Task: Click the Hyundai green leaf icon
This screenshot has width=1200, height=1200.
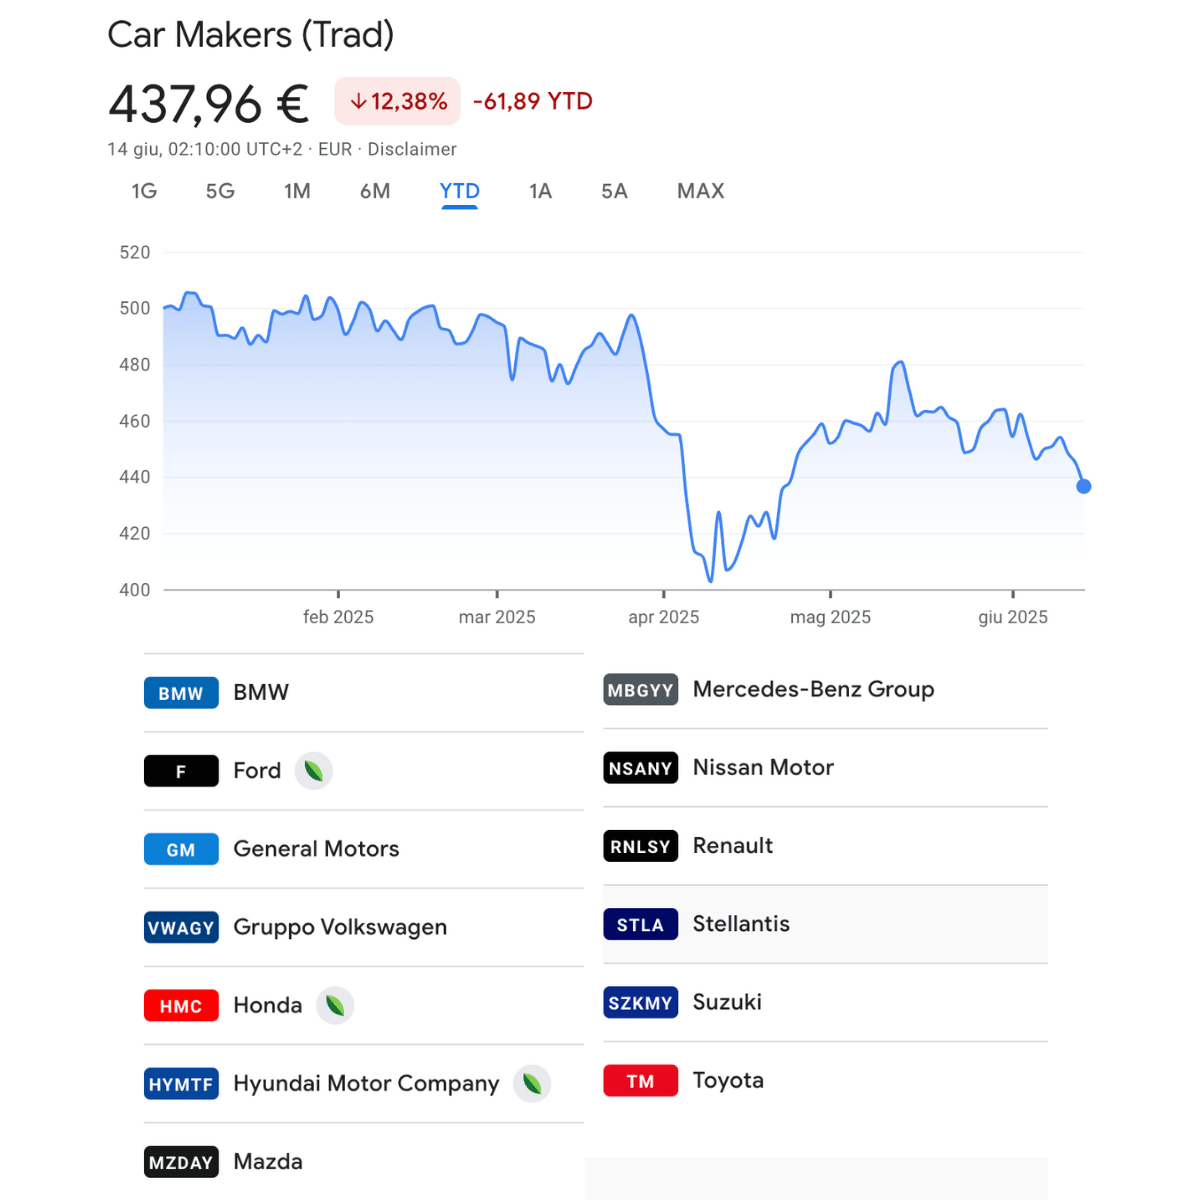Action: [532, 1083]
